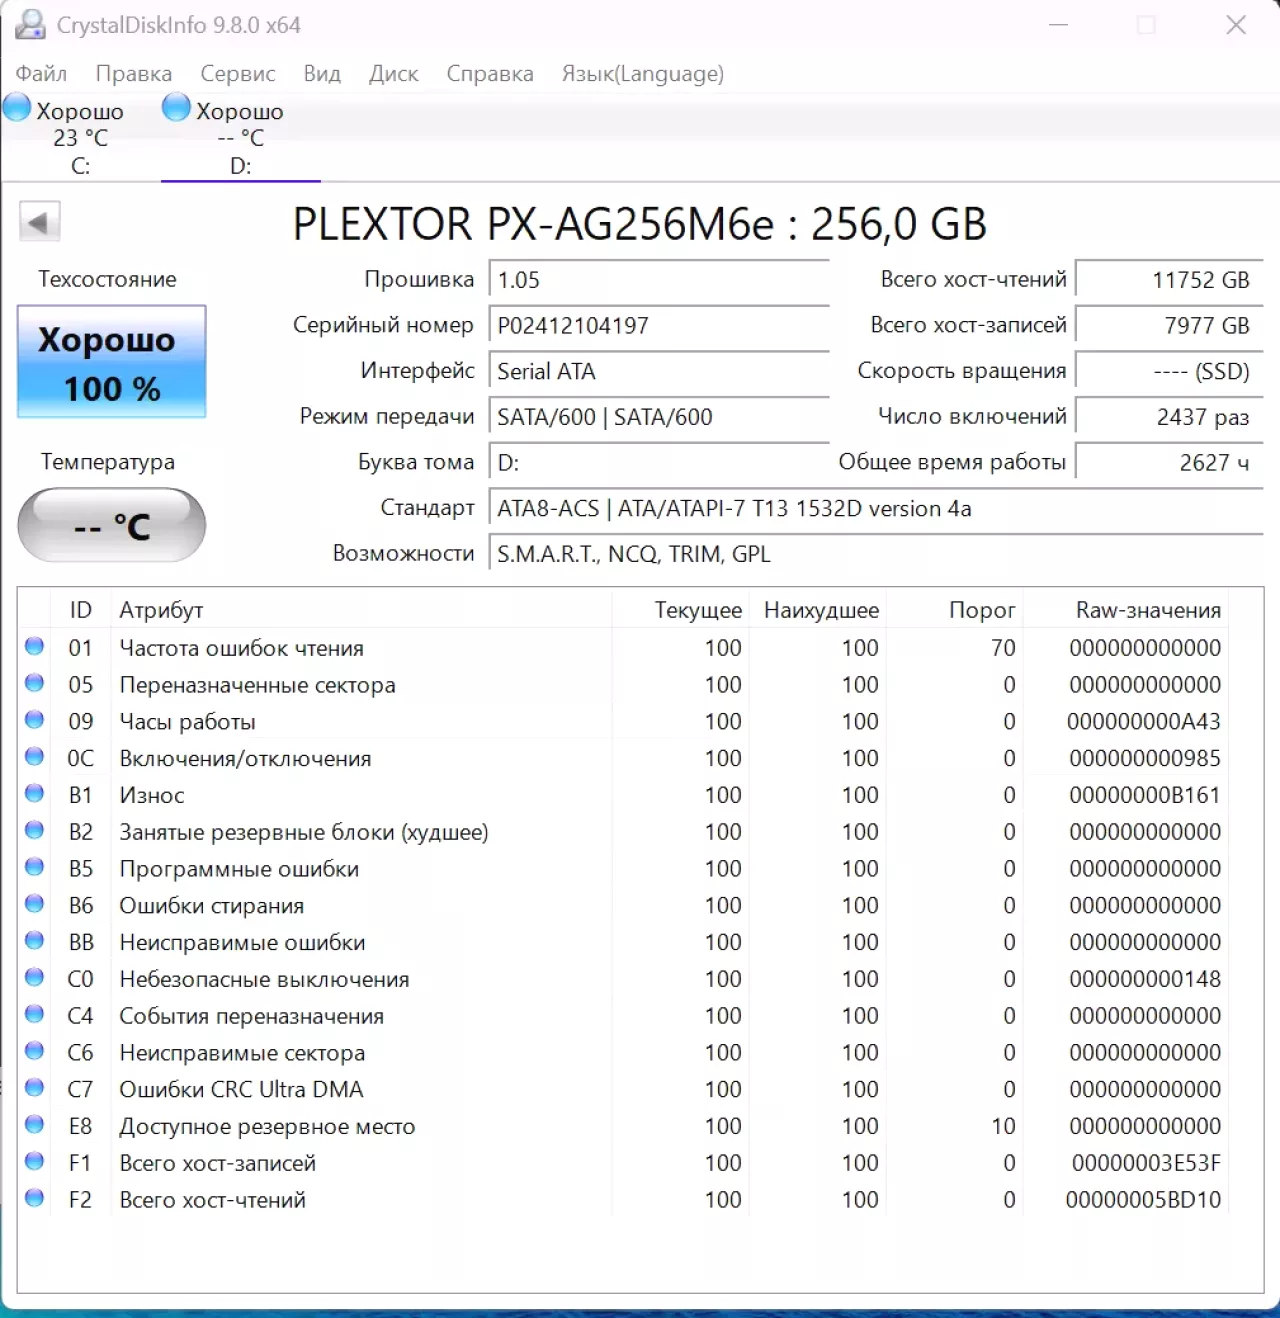Click status dot of attribute 01 row
Screen dimensions: 1280x1318
pyautogui.click(x=35, y=647)
